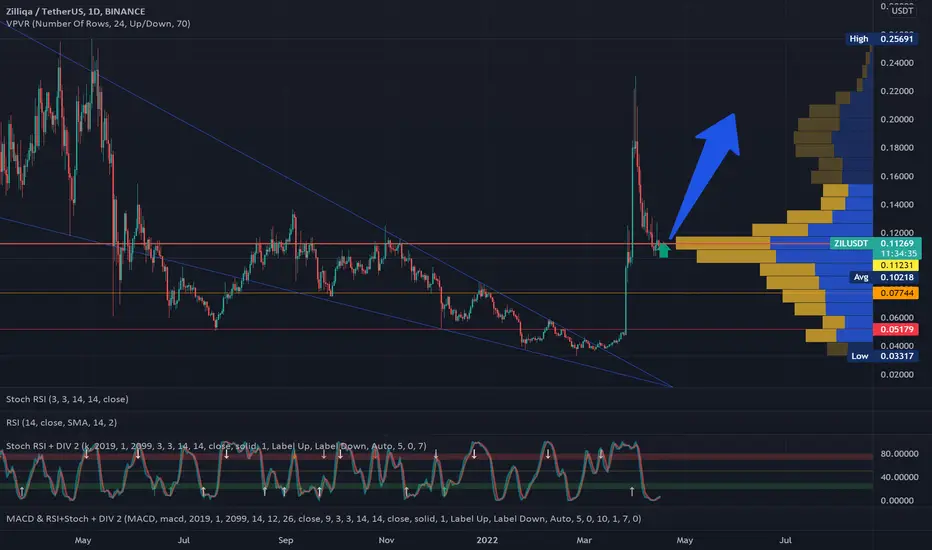
Task: Select the Stoch RSI (3, 3, 14, 14, close) legend
Action: [67, 399]
